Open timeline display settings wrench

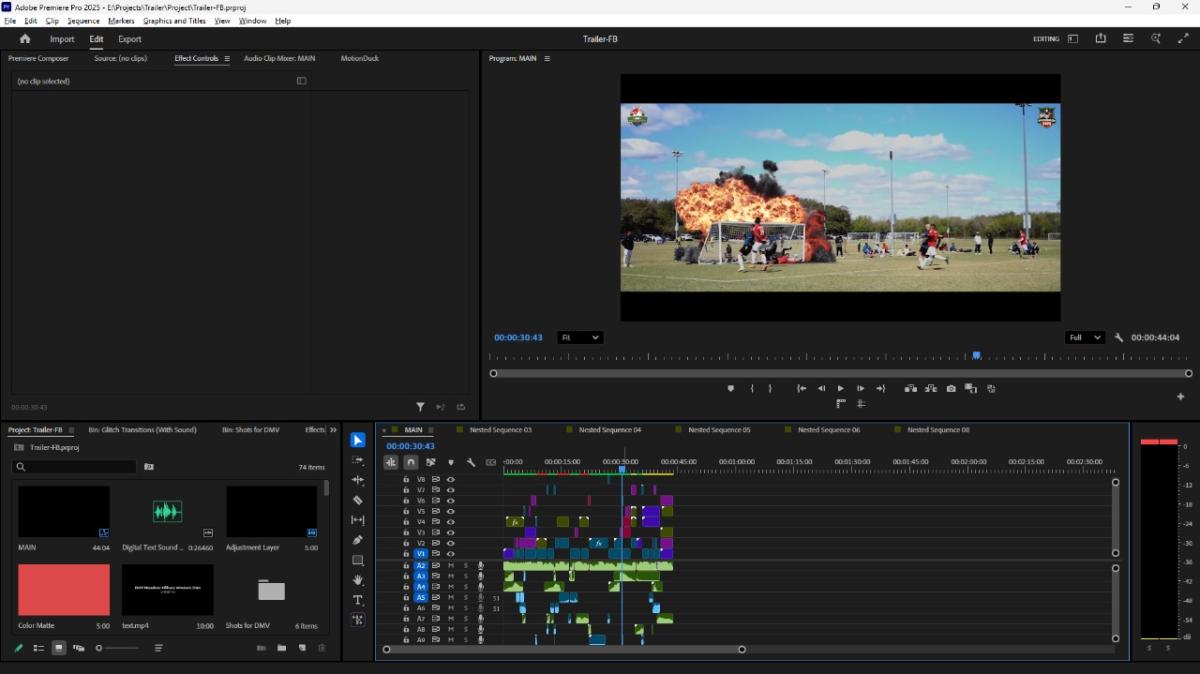pyautogui.click(x=471, y=462)
